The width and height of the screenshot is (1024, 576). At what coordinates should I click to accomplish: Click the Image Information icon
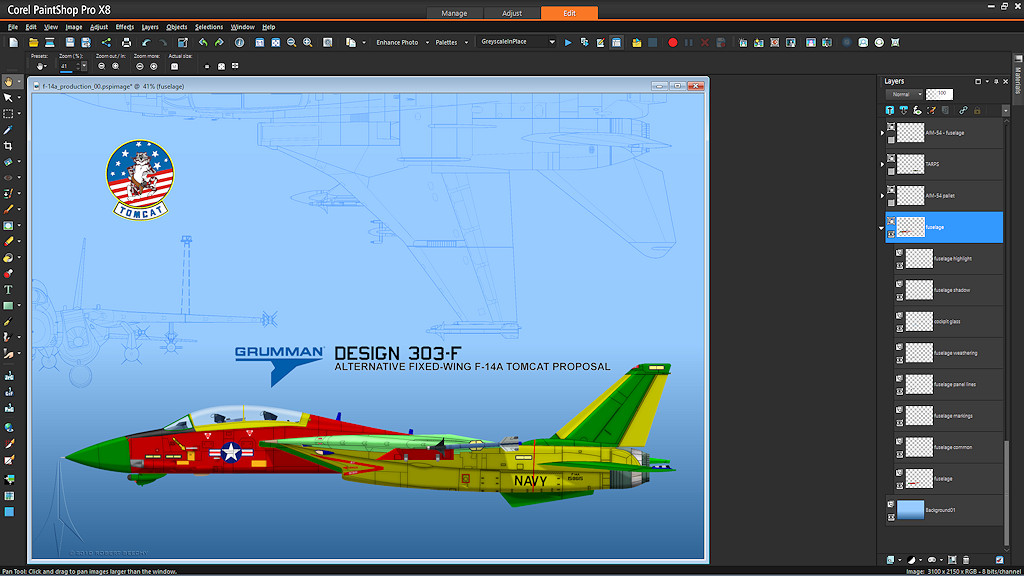240,42
